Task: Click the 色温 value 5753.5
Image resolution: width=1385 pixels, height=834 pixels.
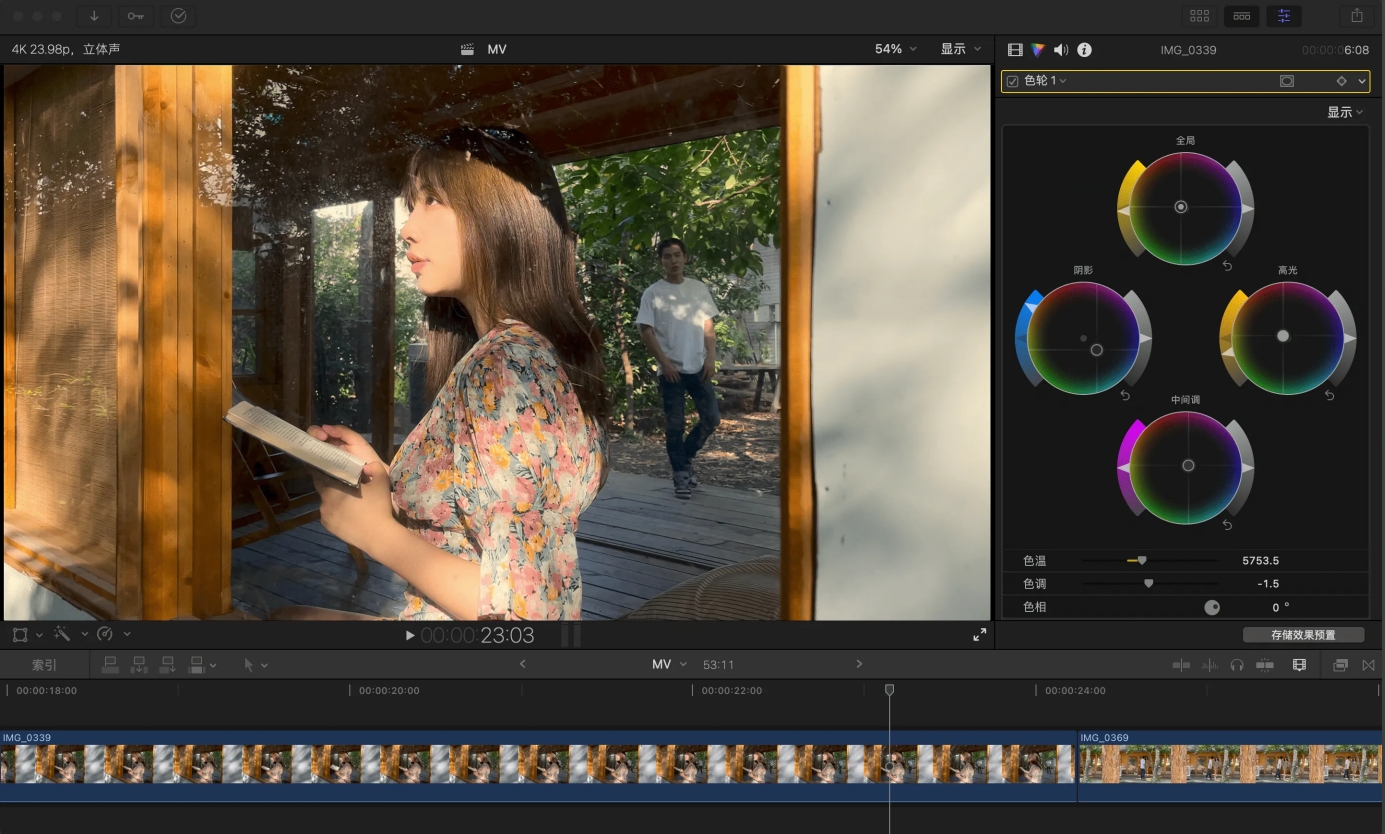Action: pyautogui.click(x=1260, y=561)
